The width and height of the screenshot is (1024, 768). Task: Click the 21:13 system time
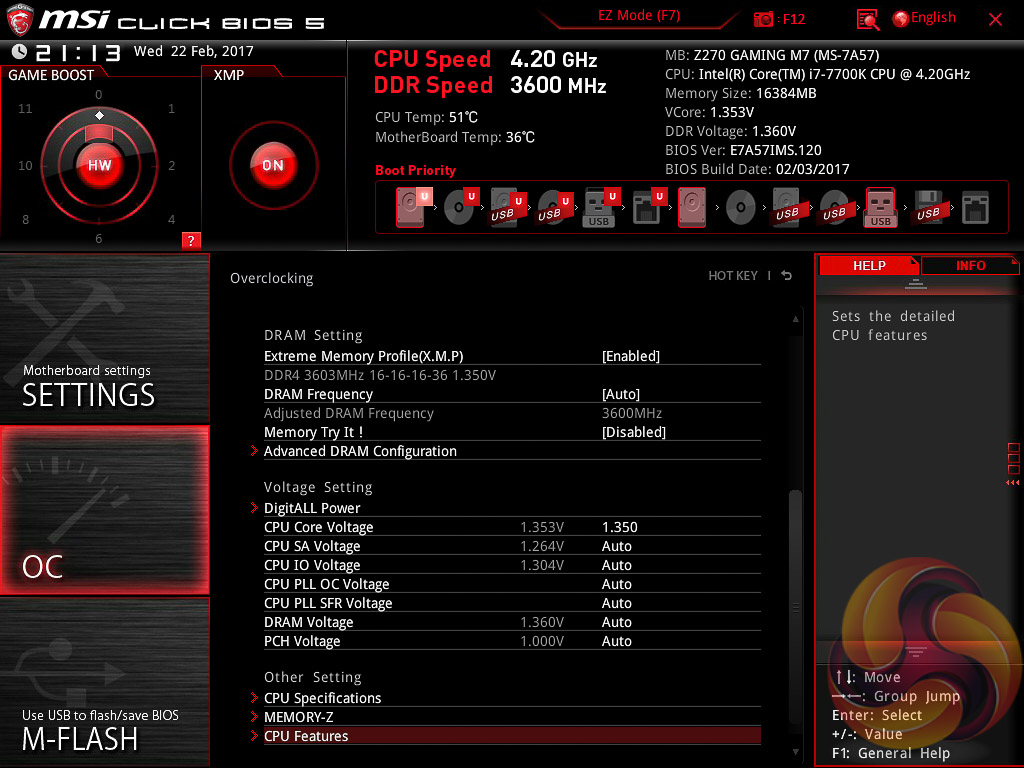point(78,52)
